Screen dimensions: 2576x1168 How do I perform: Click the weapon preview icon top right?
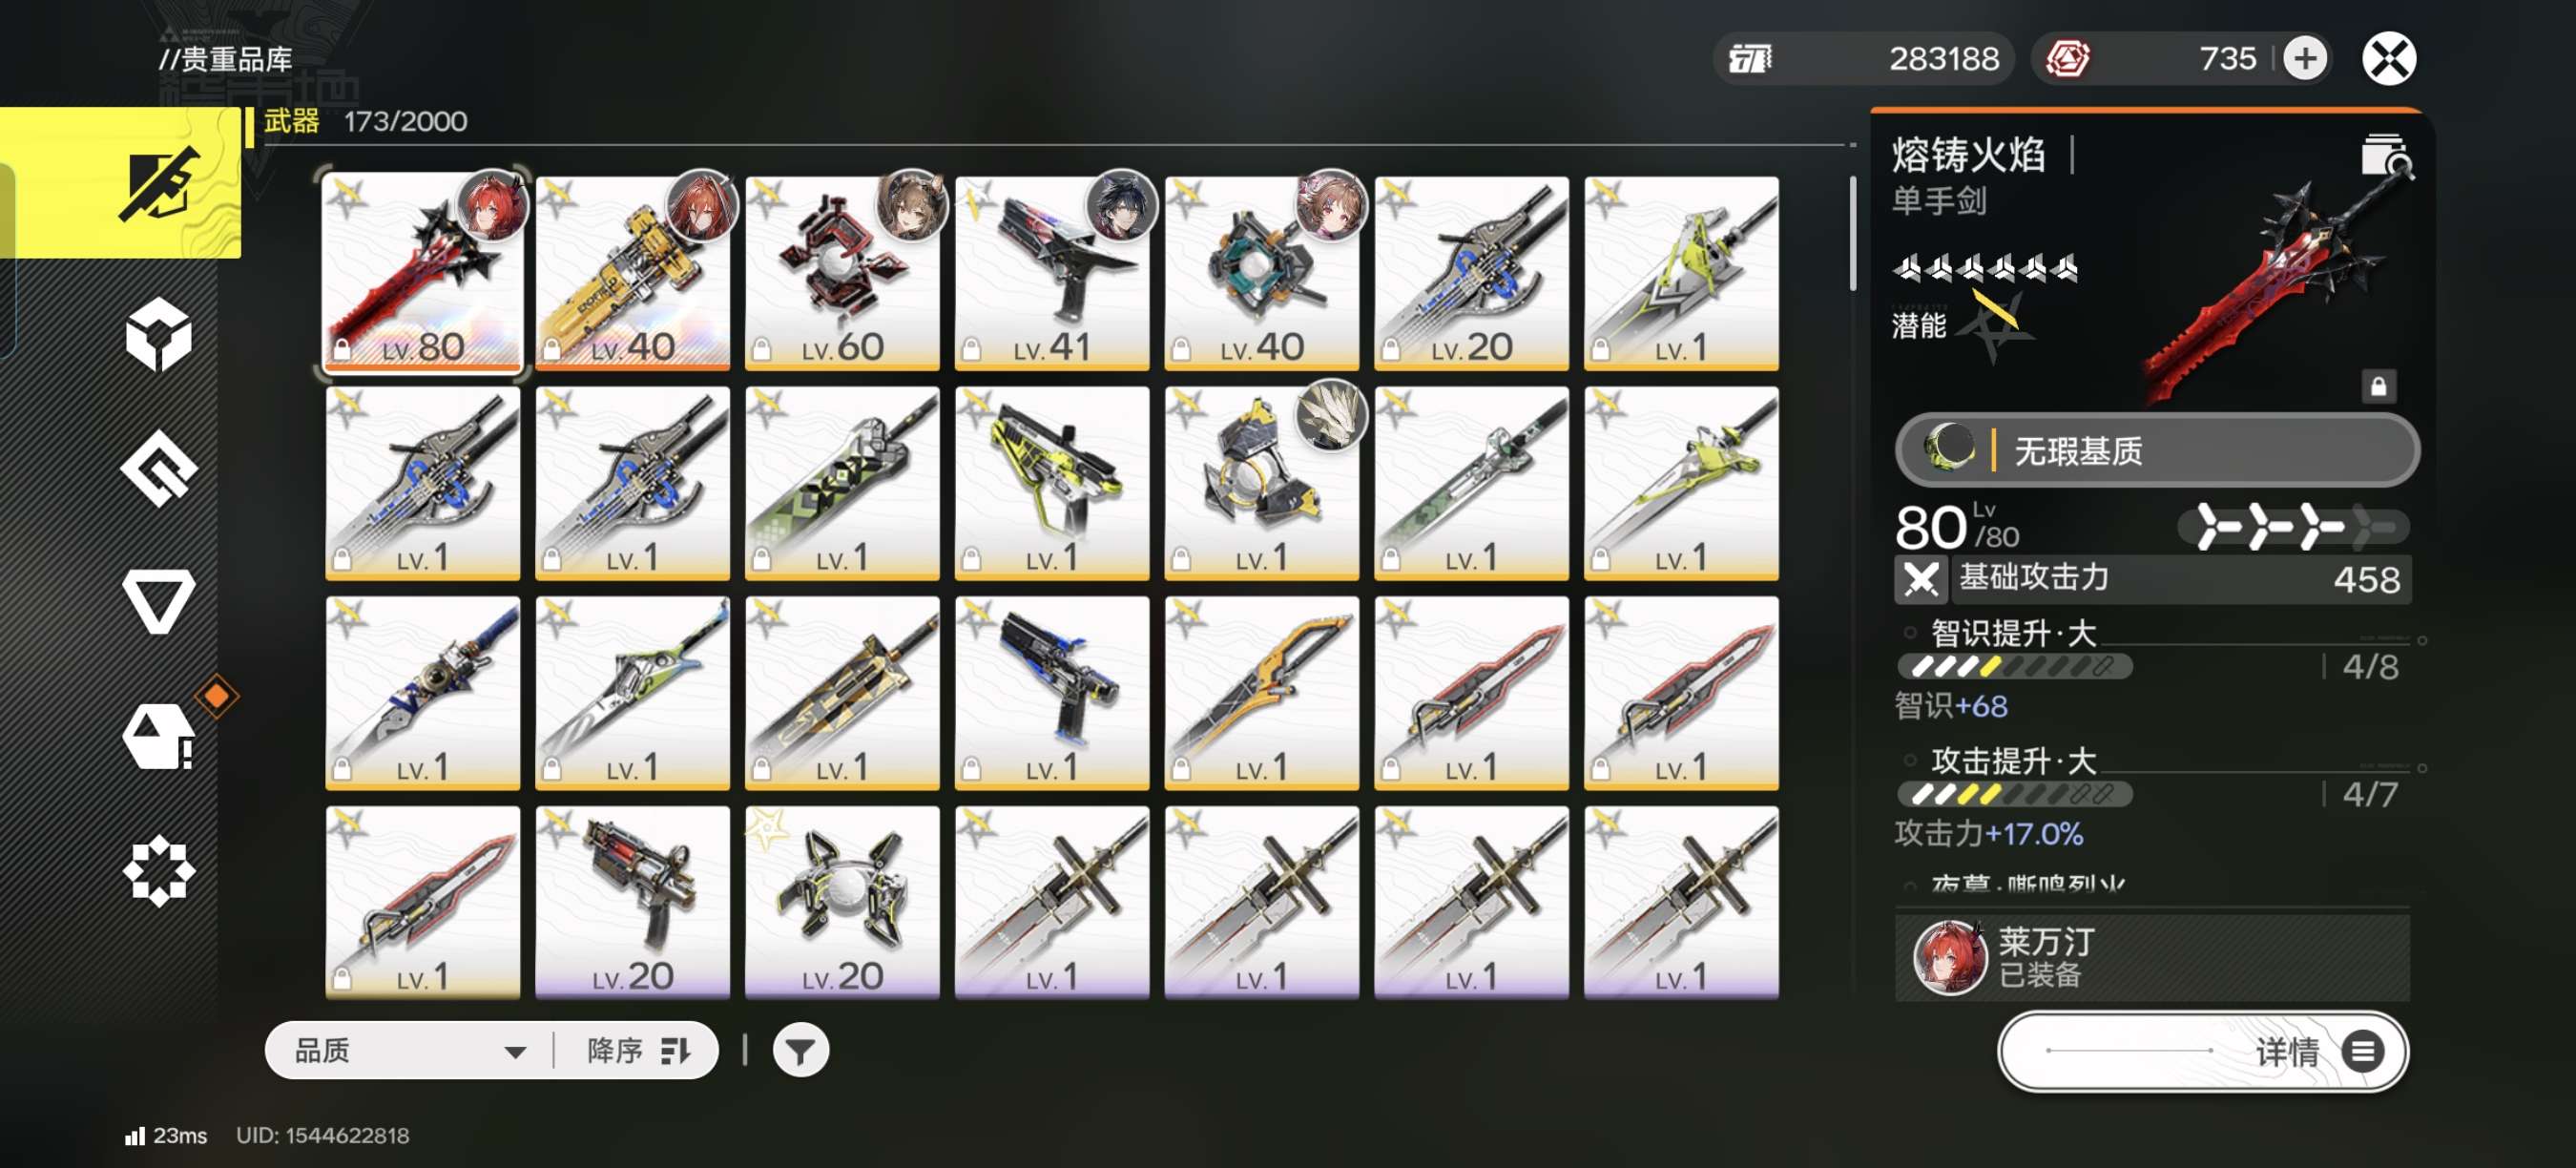2385,156
